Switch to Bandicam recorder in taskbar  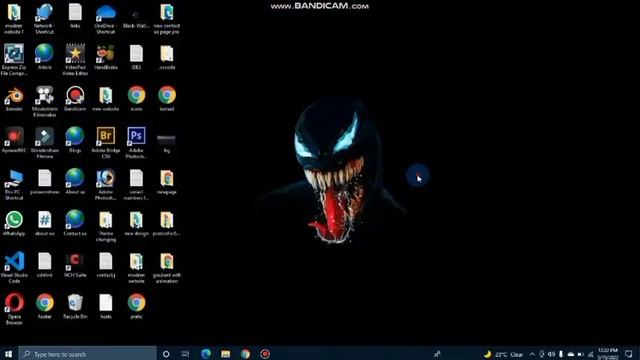265,354
